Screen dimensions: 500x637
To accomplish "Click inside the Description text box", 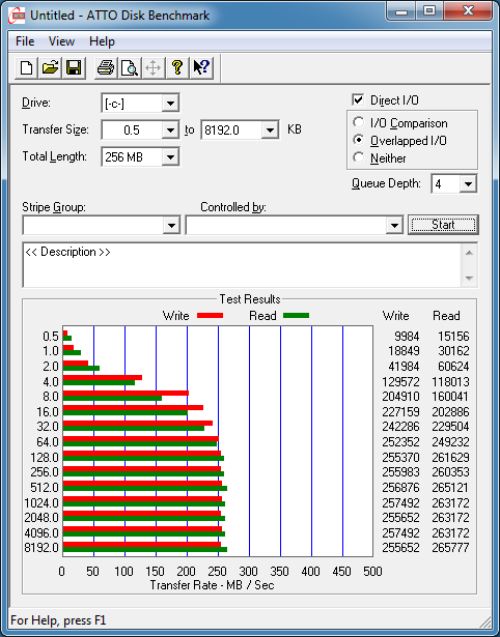I will pyautogui.click(x=242, y=265).
